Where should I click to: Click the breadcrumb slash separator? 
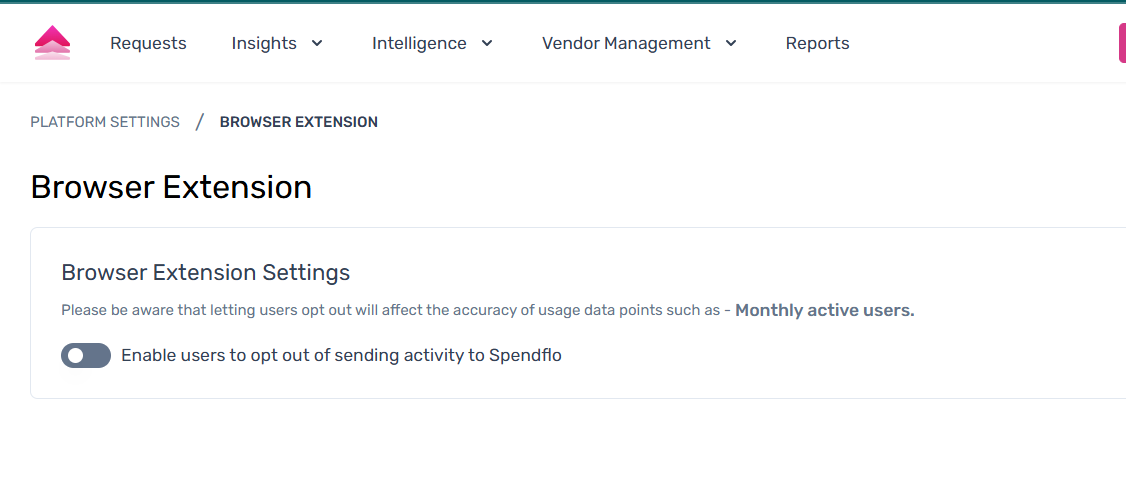point(200,122)
